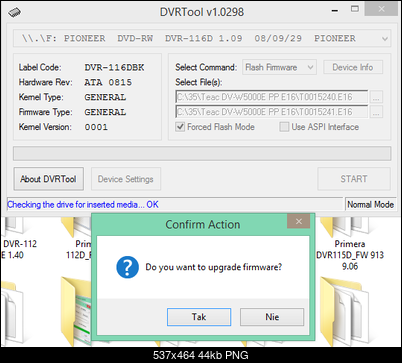Viewport: 402px width, 363px height.
Task: Click the 'Do you want to upgrade firmware?' message
Action: coord(214,267)
